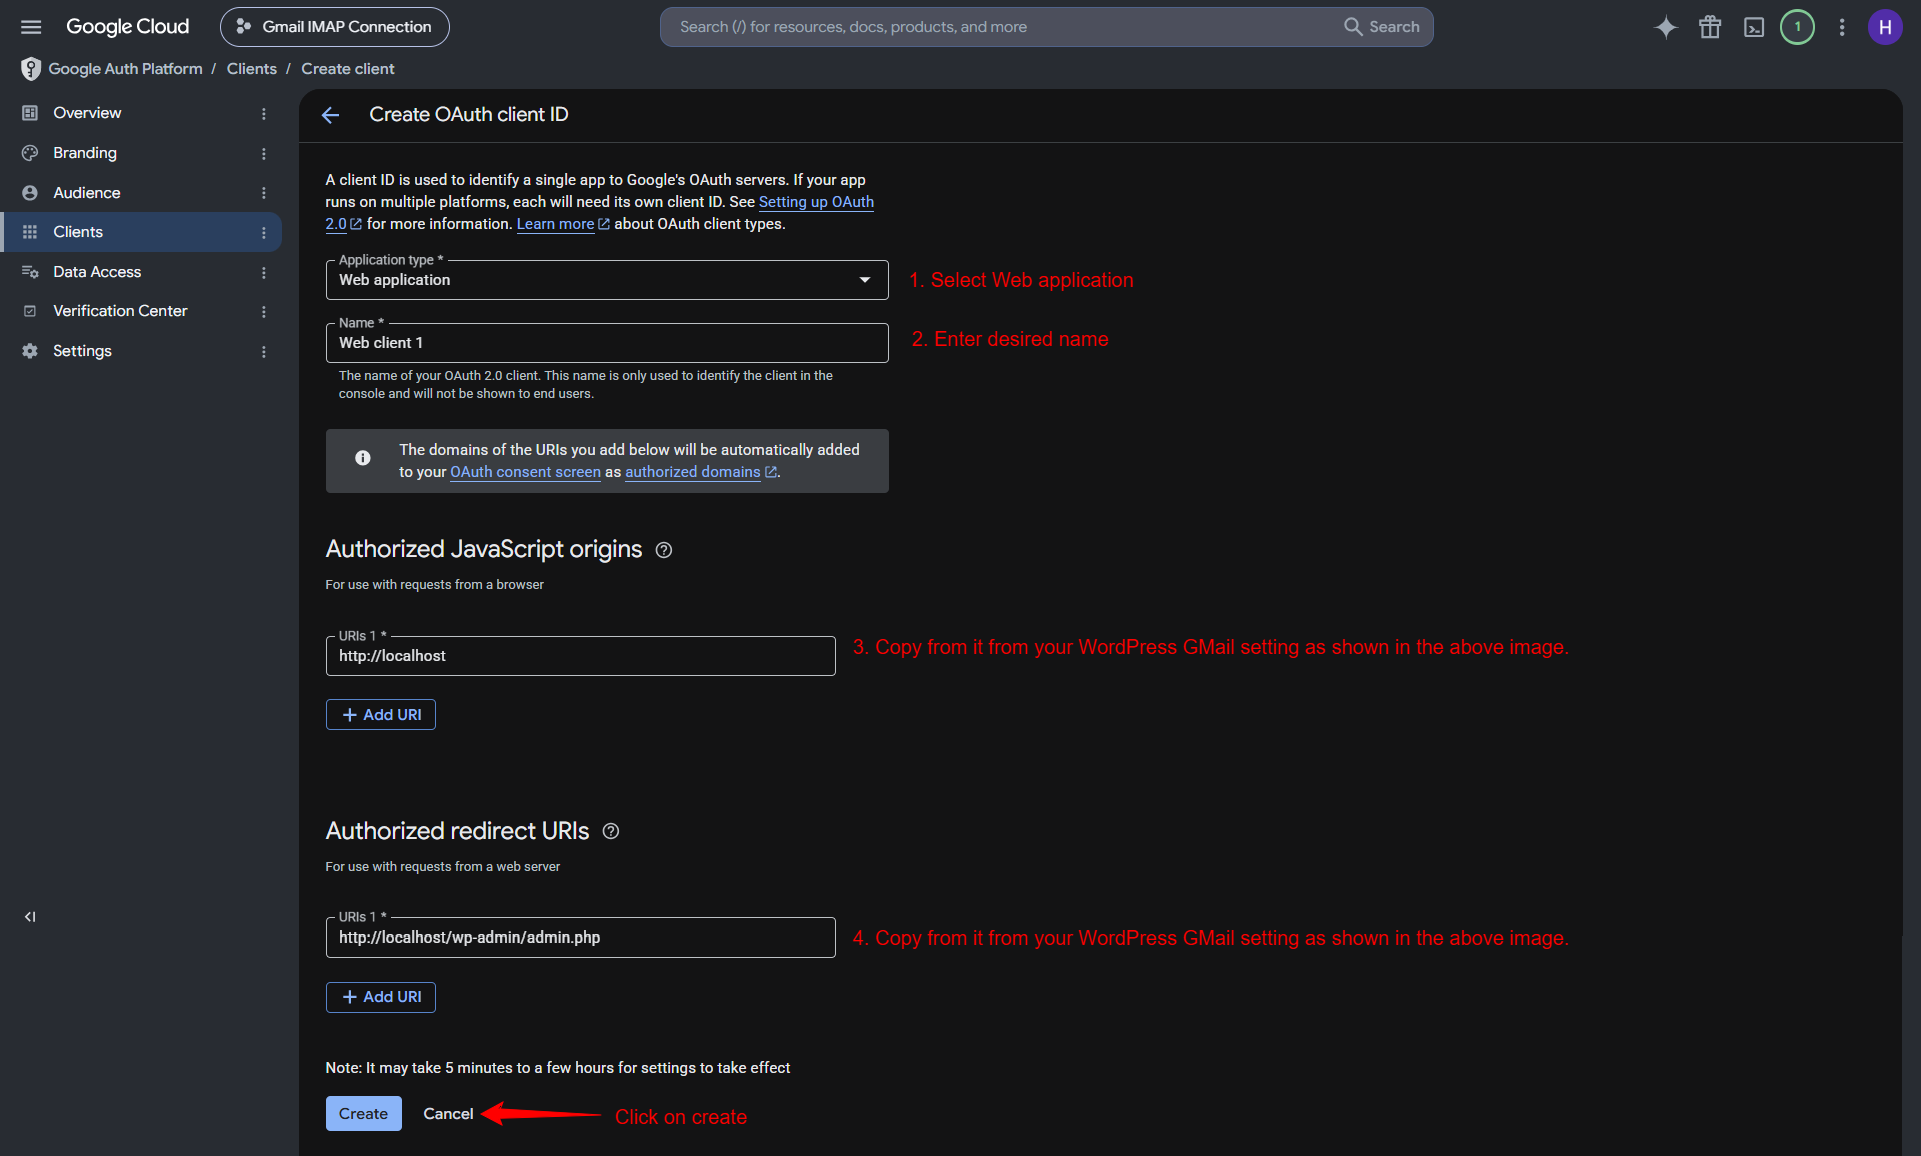Open the OAuth consent screen link

(x=525, y=472)
